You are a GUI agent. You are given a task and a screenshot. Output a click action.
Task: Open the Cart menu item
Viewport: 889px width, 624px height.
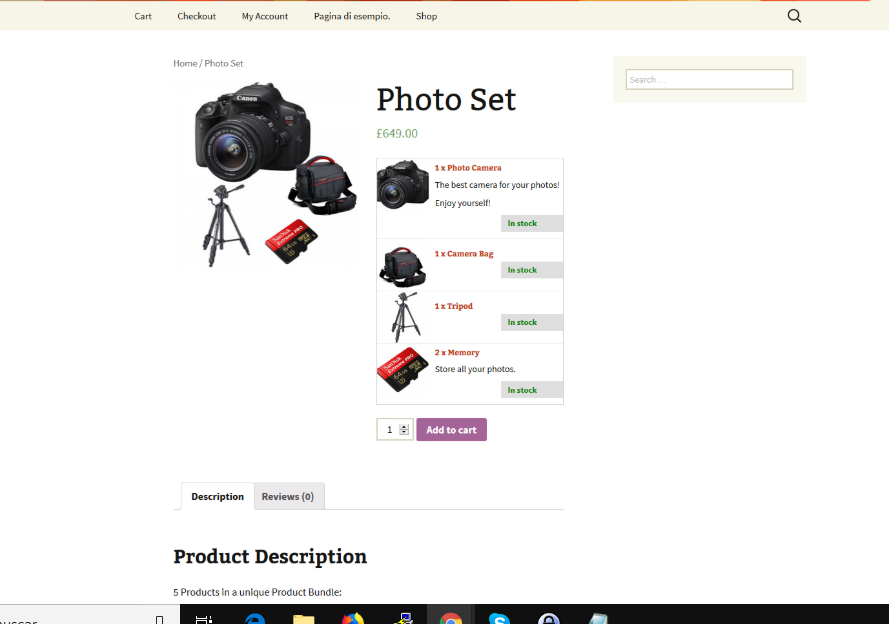point(143,16)
